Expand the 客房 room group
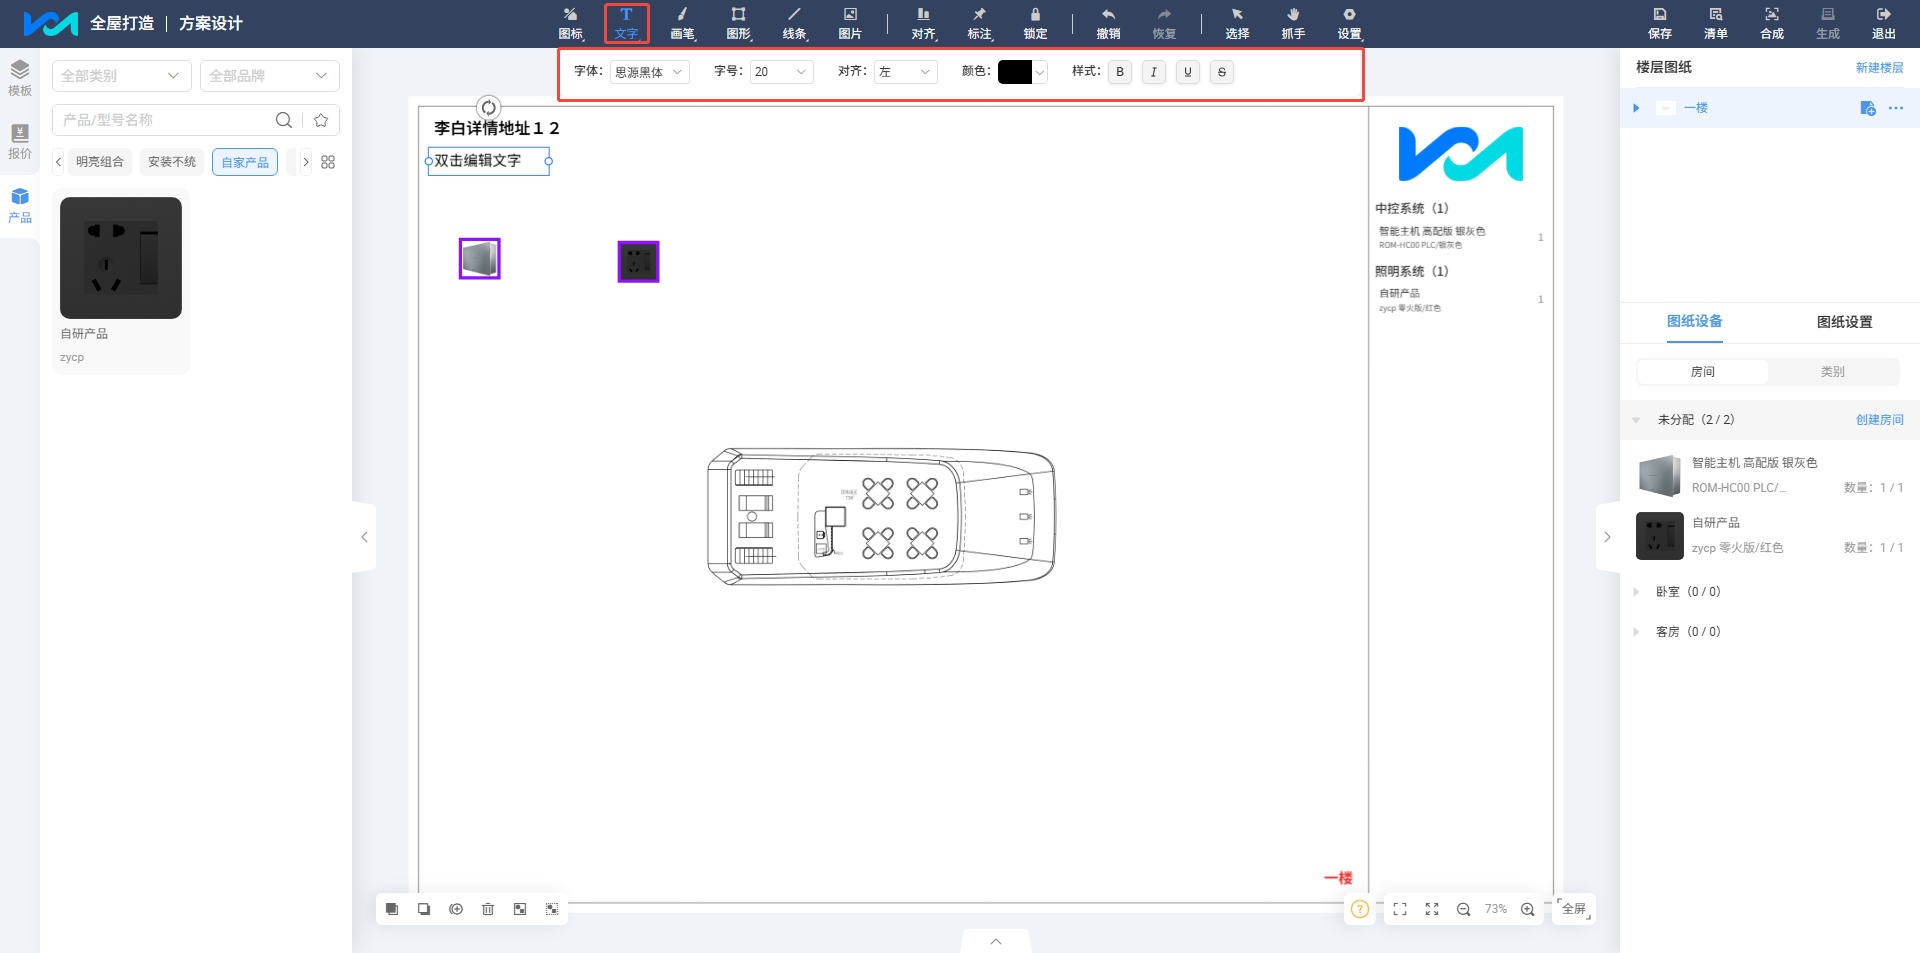 1636,632
